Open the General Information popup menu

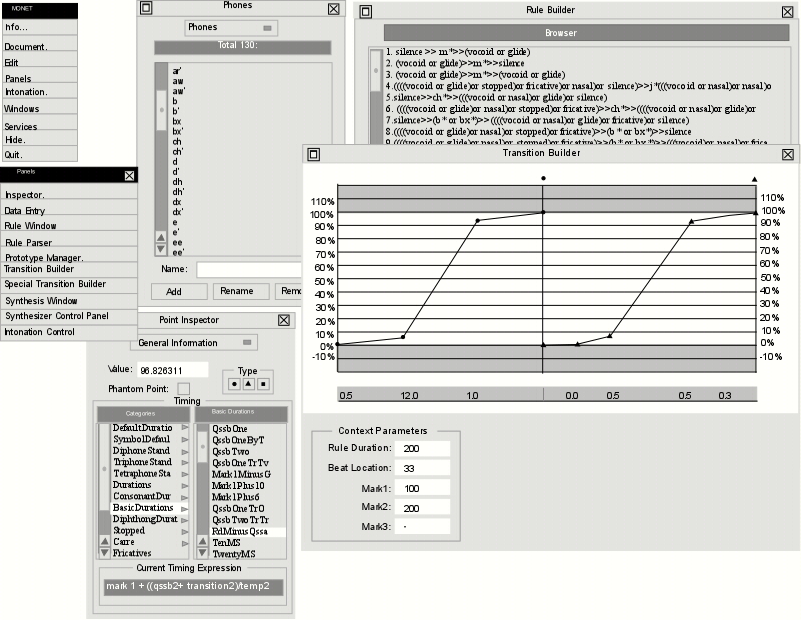(194, 343)
